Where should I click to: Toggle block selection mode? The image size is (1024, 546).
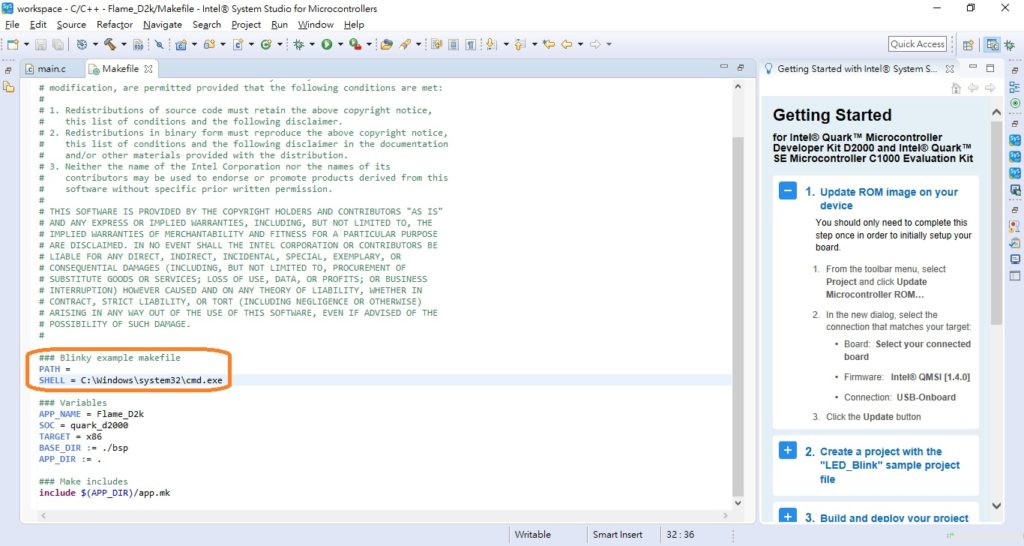[x=453, y=44]
